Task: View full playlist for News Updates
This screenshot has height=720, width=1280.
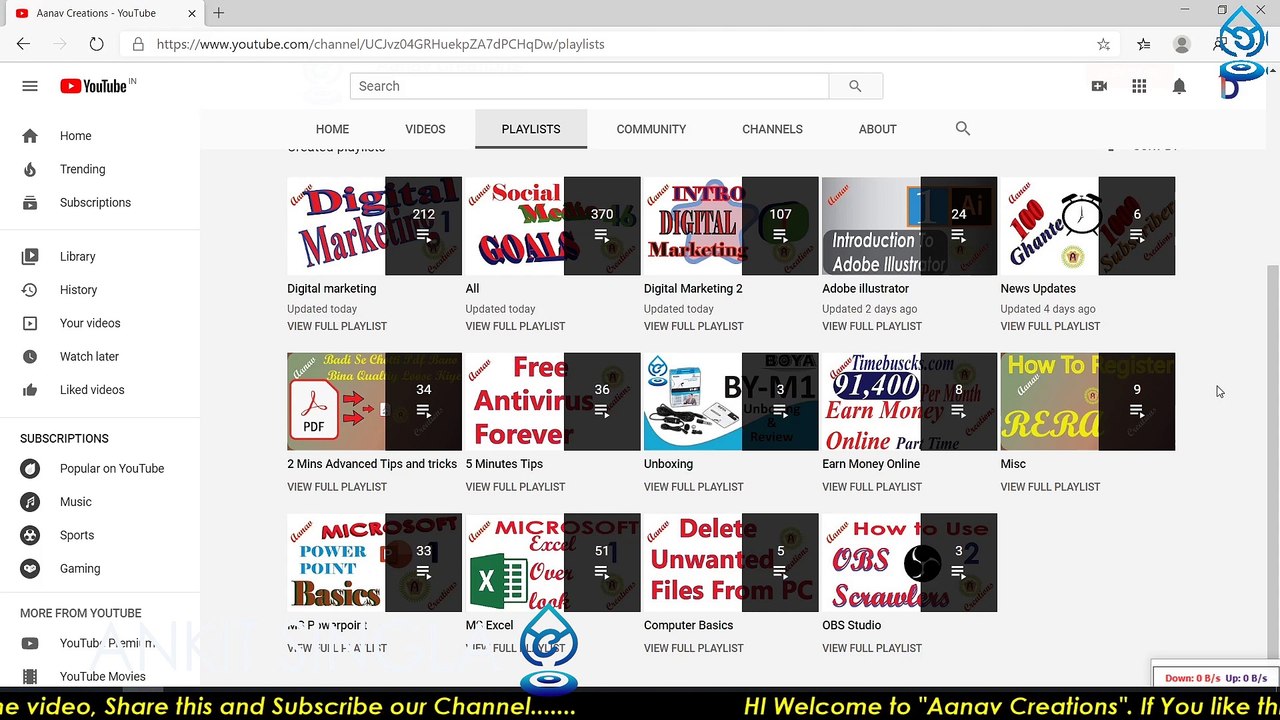Action: [x=1050, y=326]
